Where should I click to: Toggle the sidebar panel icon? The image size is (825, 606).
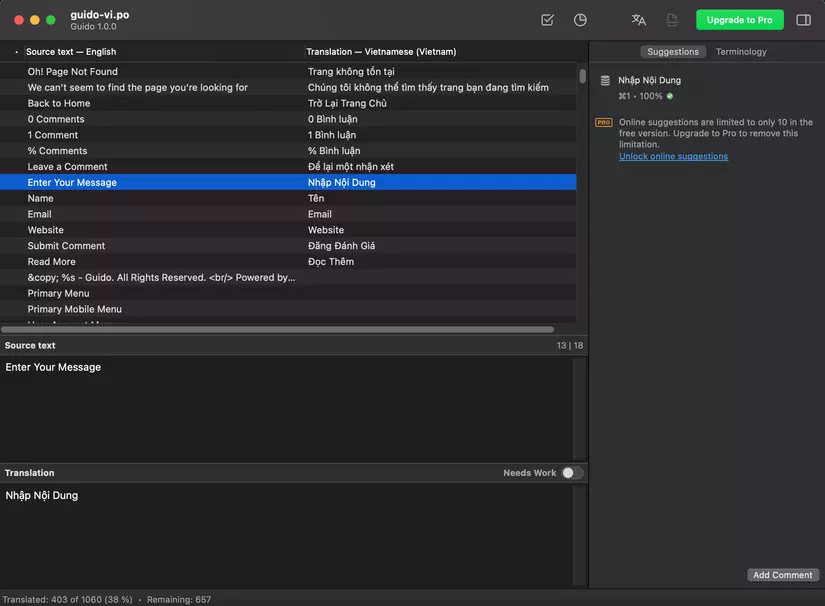pyautogui.click(x=803, y=20)
